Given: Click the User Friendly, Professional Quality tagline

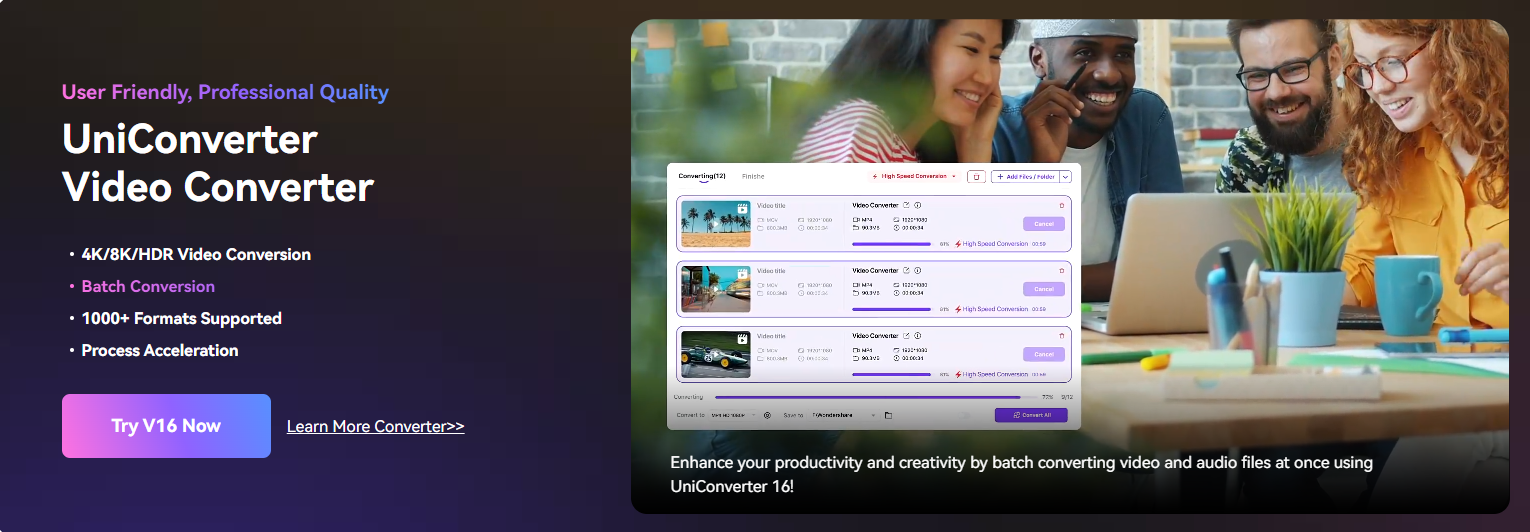Looking at the screenshot, I should click(225, 92).
